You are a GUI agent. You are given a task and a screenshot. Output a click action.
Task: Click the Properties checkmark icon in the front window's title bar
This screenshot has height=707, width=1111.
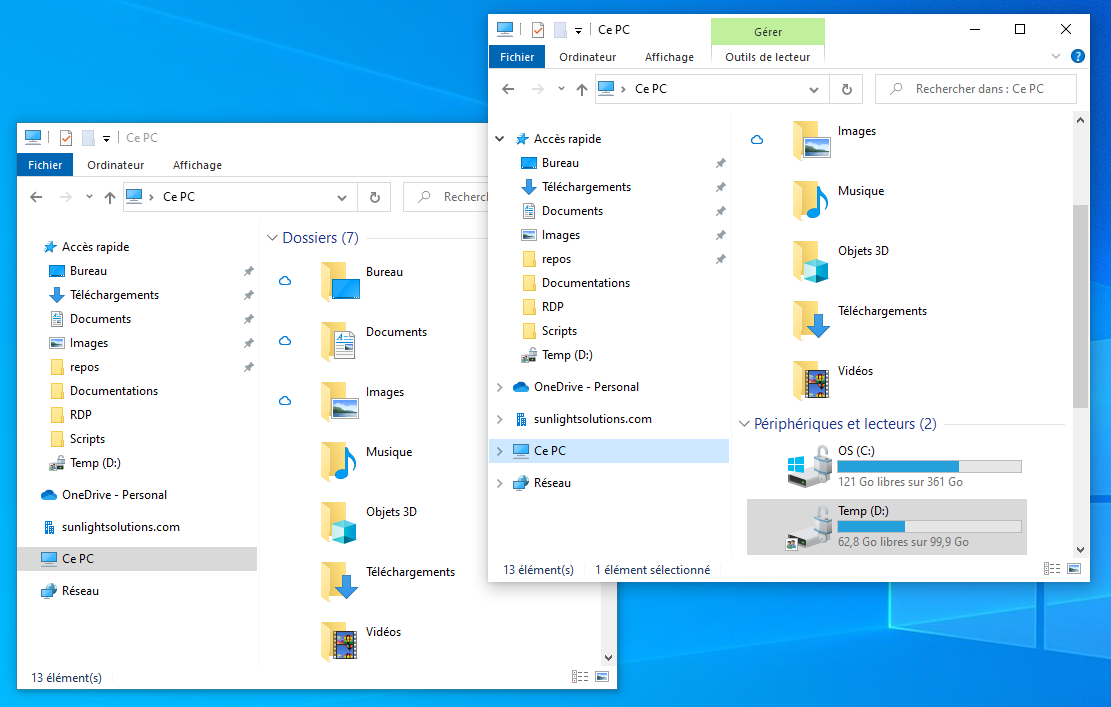tap(538, 30)
